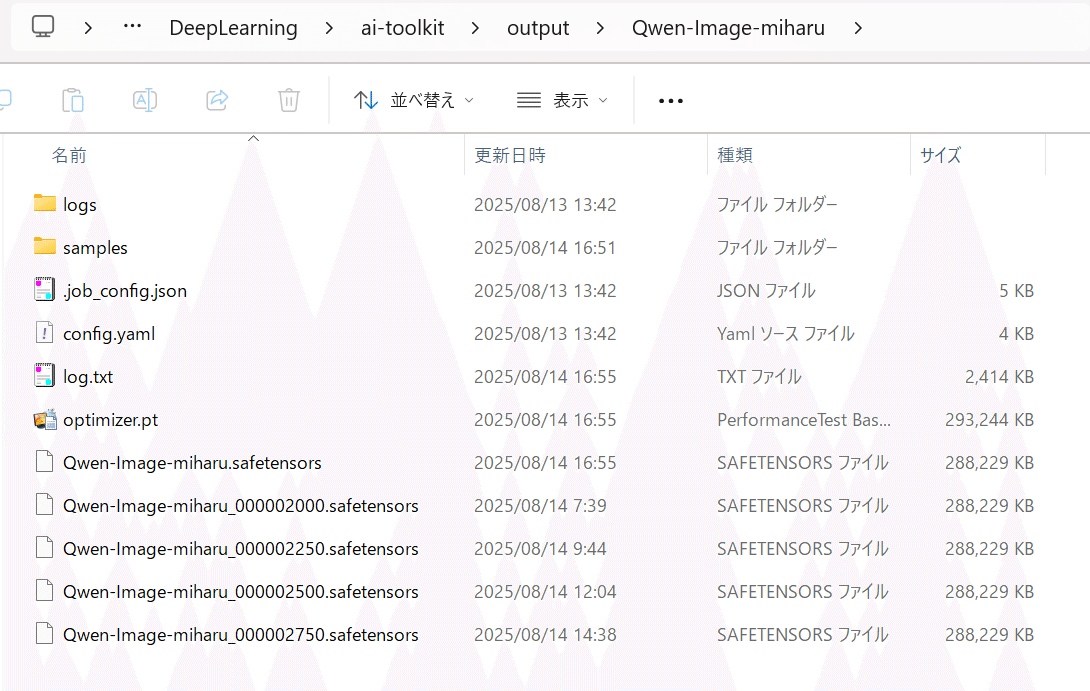Screen dimensions: 1090x691
Task: Navigate to DeepLearning in the breadcrumb
Action: point(233,27)
